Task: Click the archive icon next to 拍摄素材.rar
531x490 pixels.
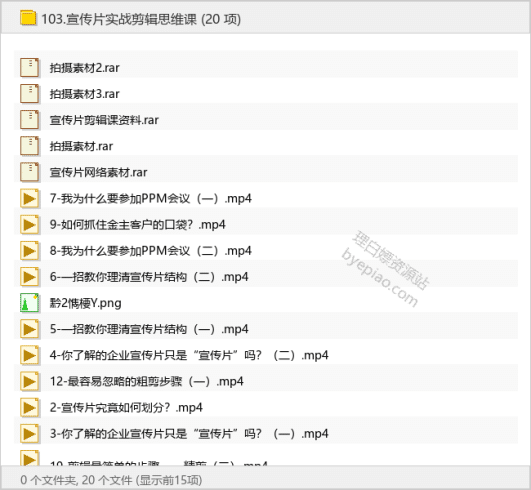Action: (x=29, y=146)
